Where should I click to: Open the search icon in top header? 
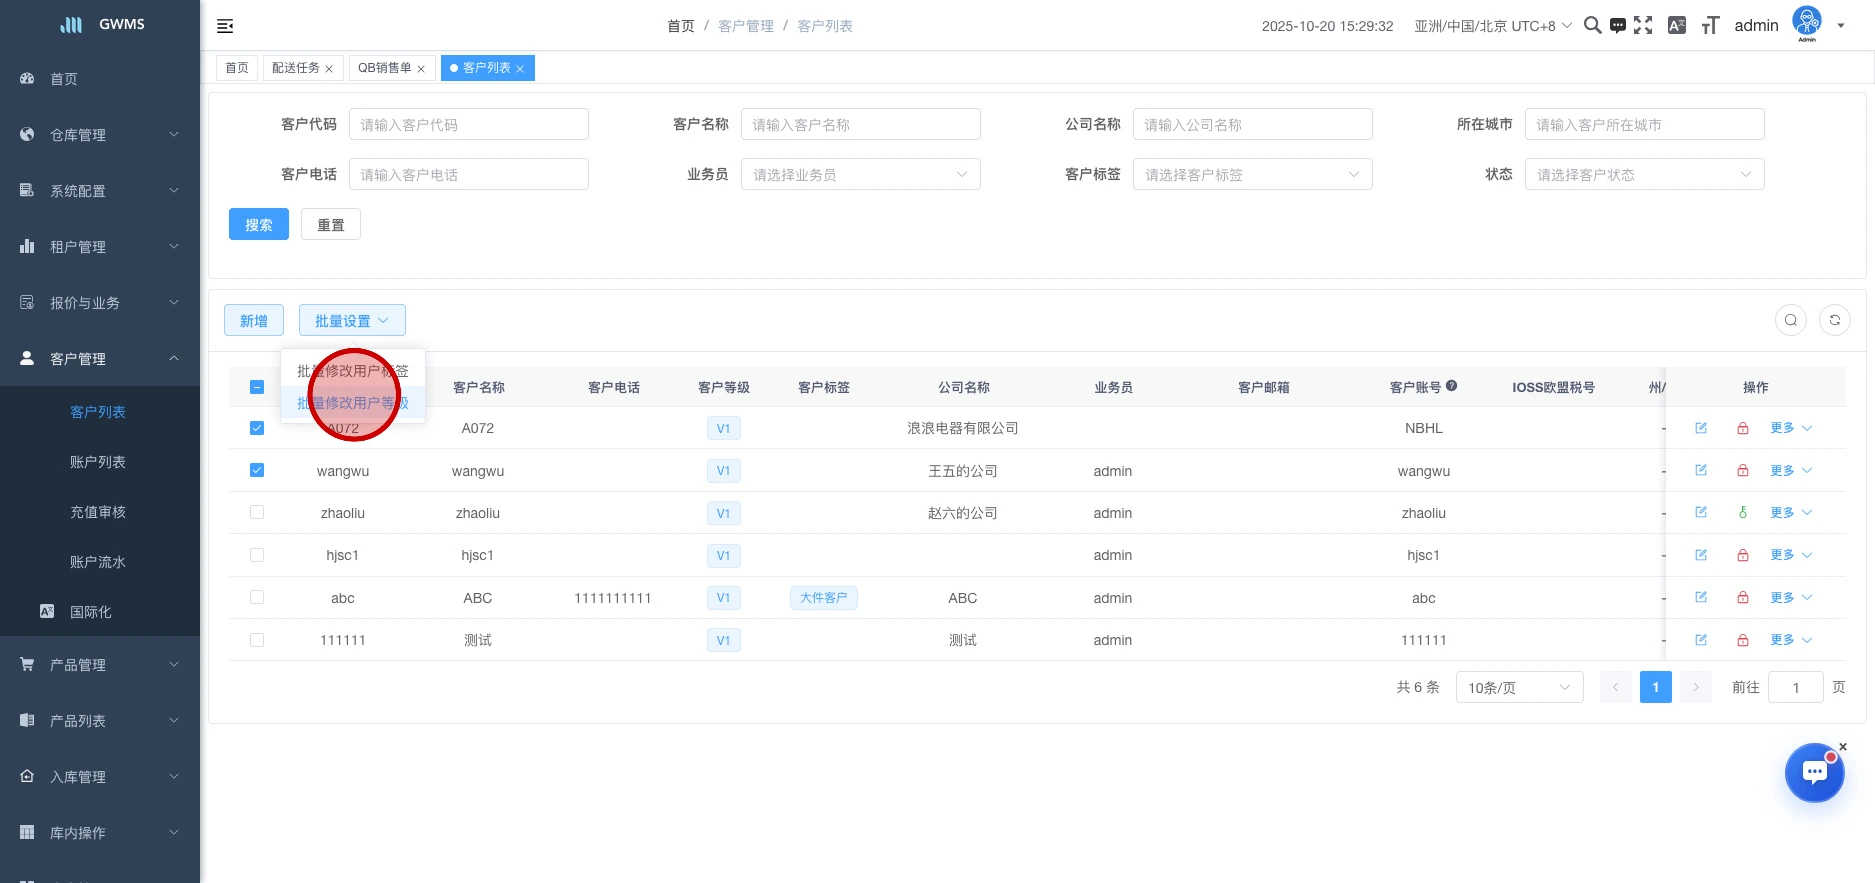1592,26
